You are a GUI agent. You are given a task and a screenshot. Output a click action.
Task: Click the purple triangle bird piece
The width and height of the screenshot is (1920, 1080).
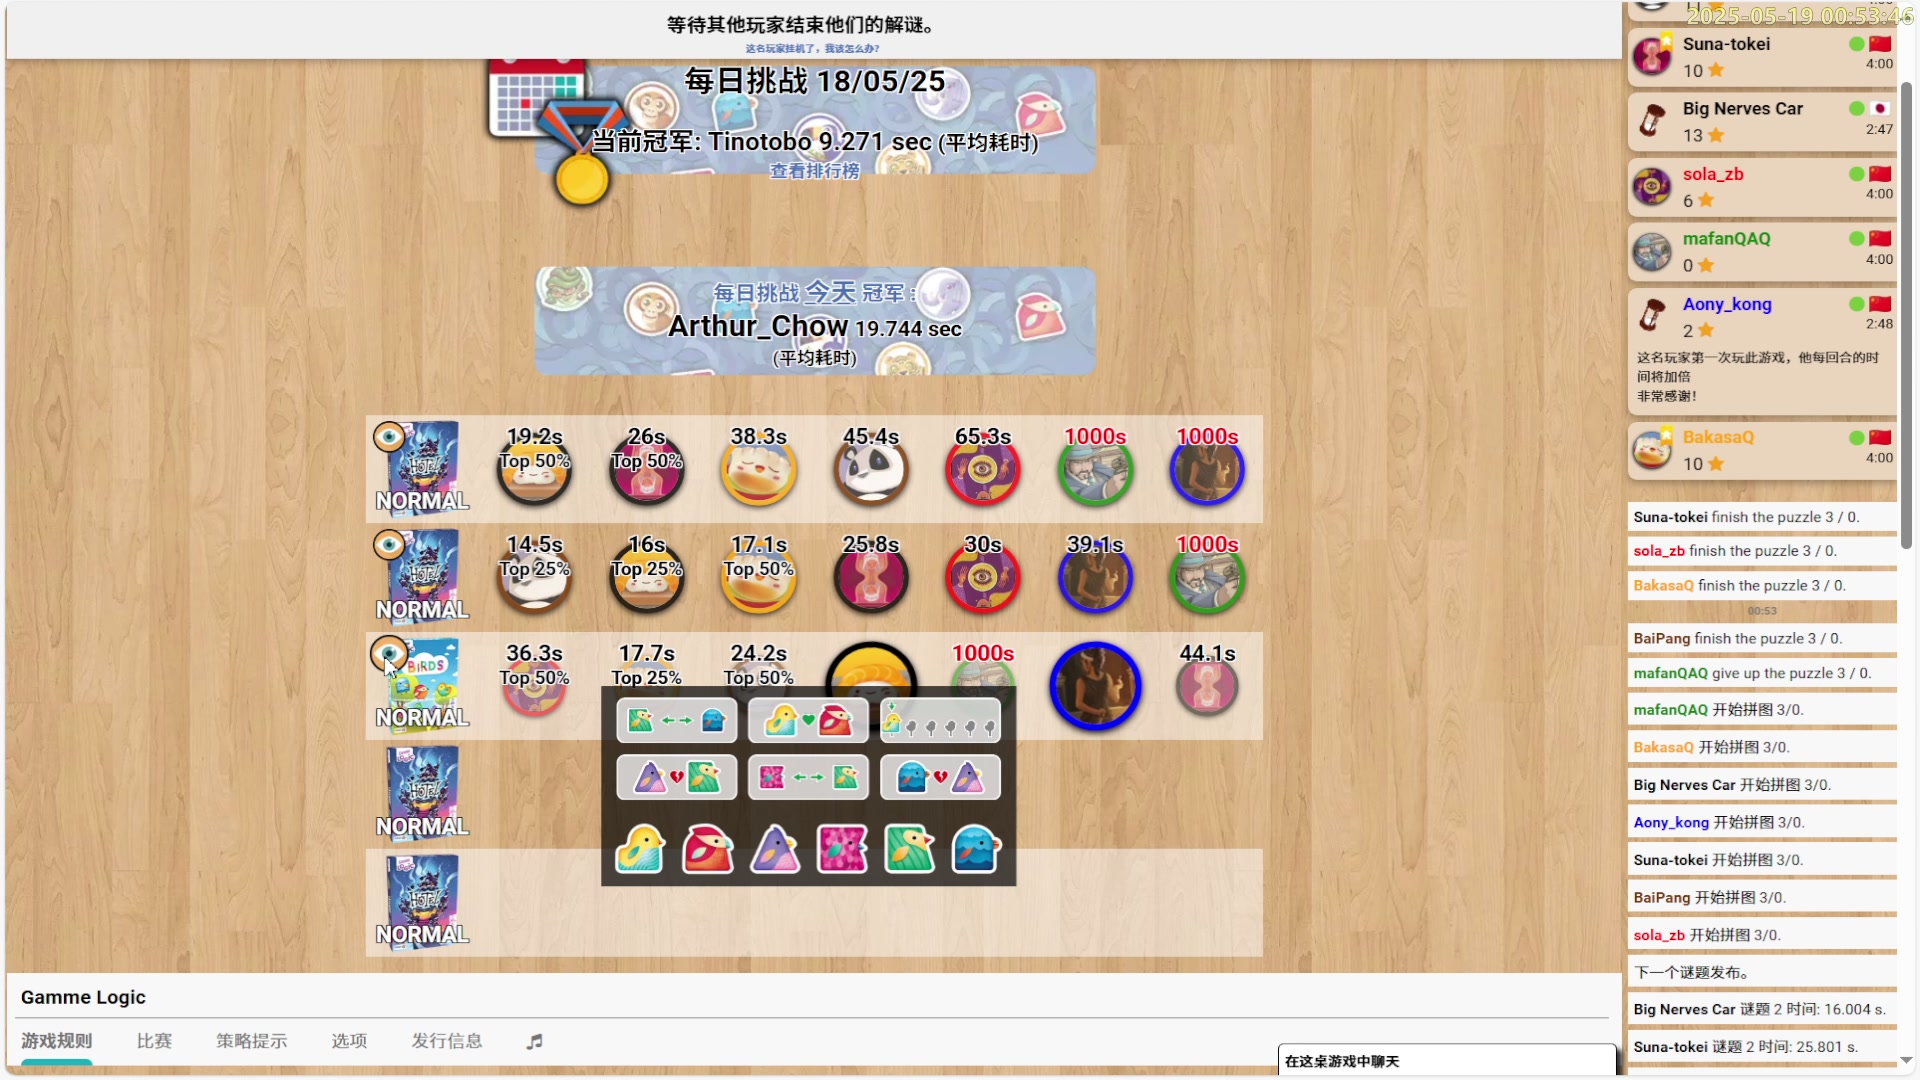click(x=775, y=849)
